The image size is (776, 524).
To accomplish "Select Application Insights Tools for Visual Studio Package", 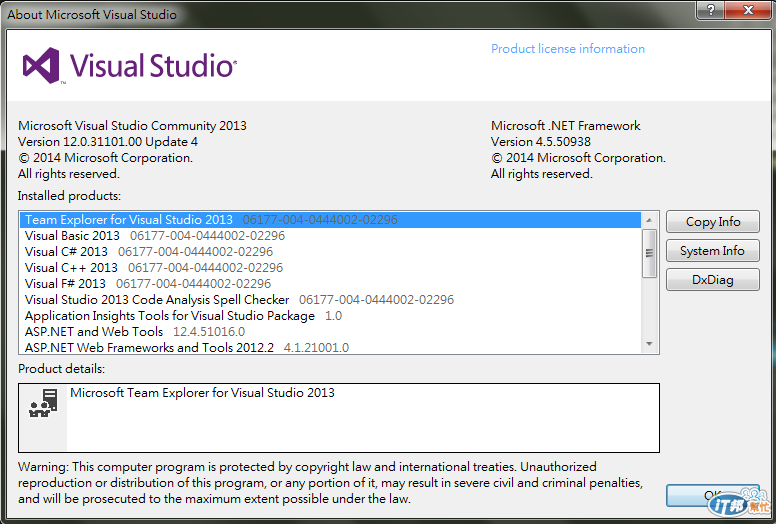I will 331,316.
